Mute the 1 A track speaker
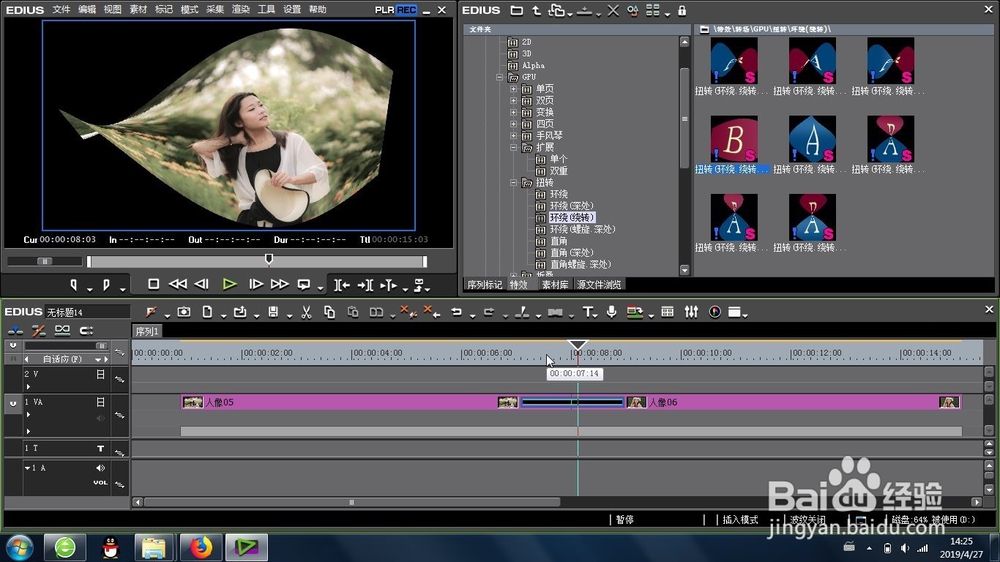The height and width of the screenshot is (562, 1000). click(x=100, y=468)
